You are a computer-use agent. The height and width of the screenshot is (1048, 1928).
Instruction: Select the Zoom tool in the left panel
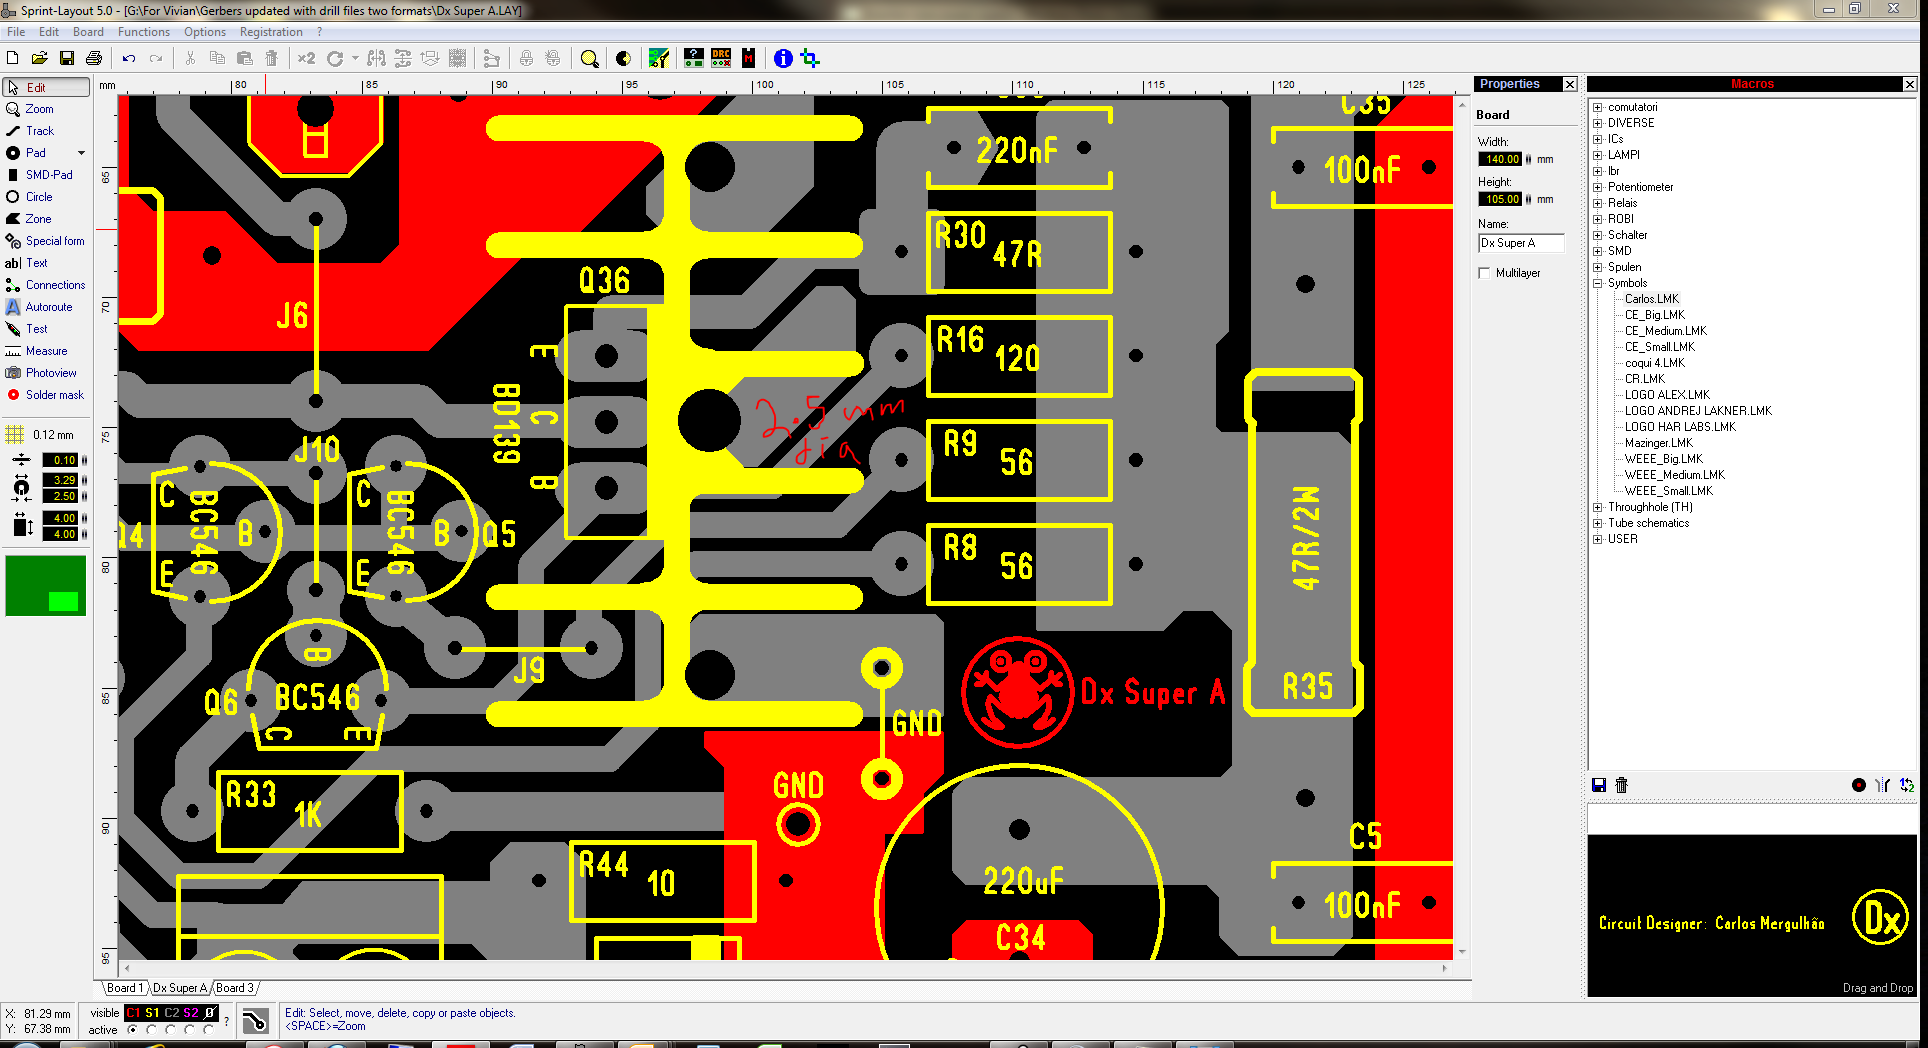click(x=46, y=109)
